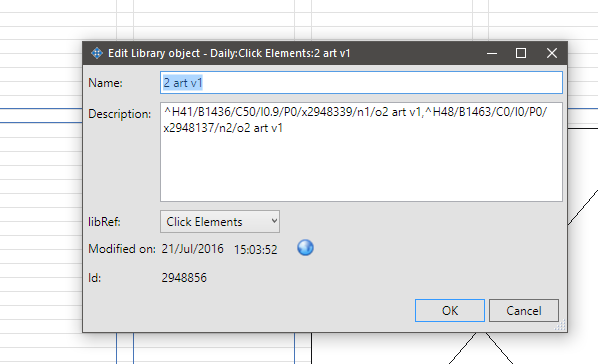Image resolution: width=598 pixels, height=364 pixels.
Task: Click the 'libRef:' label
Action: coord(104,222)
